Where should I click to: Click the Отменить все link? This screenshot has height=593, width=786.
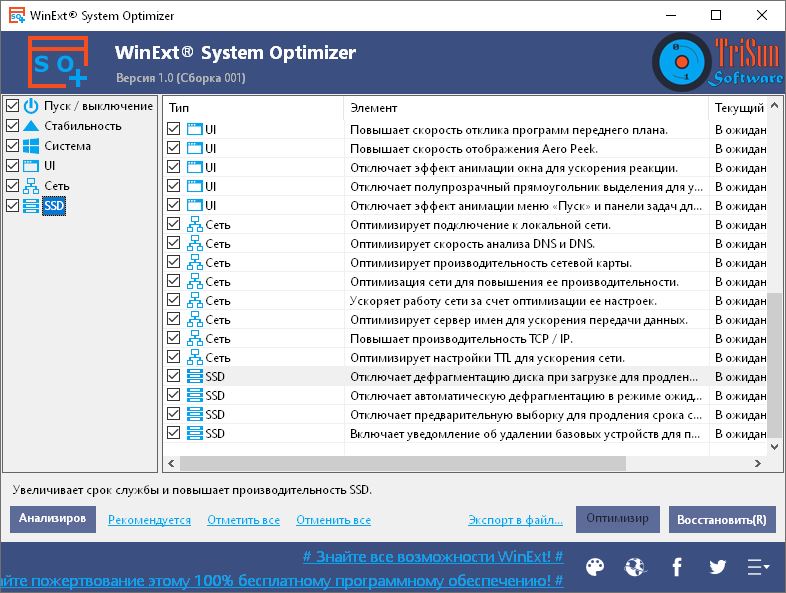tap(333, 520)
